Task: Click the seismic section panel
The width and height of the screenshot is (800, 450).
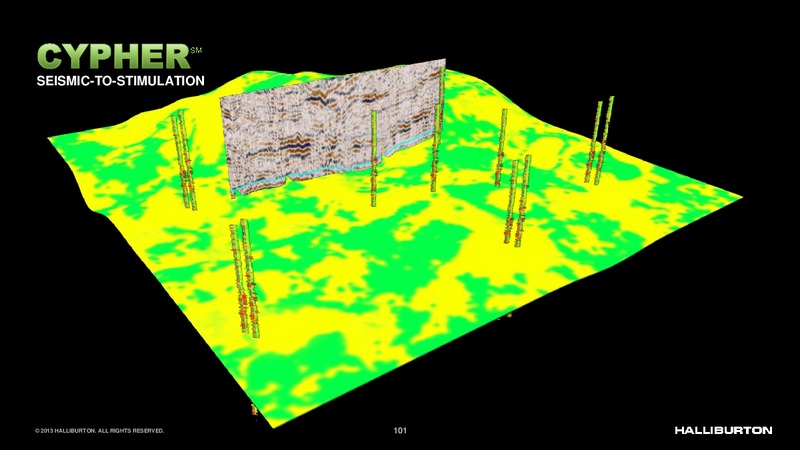Action: click(x=333, y=128)
